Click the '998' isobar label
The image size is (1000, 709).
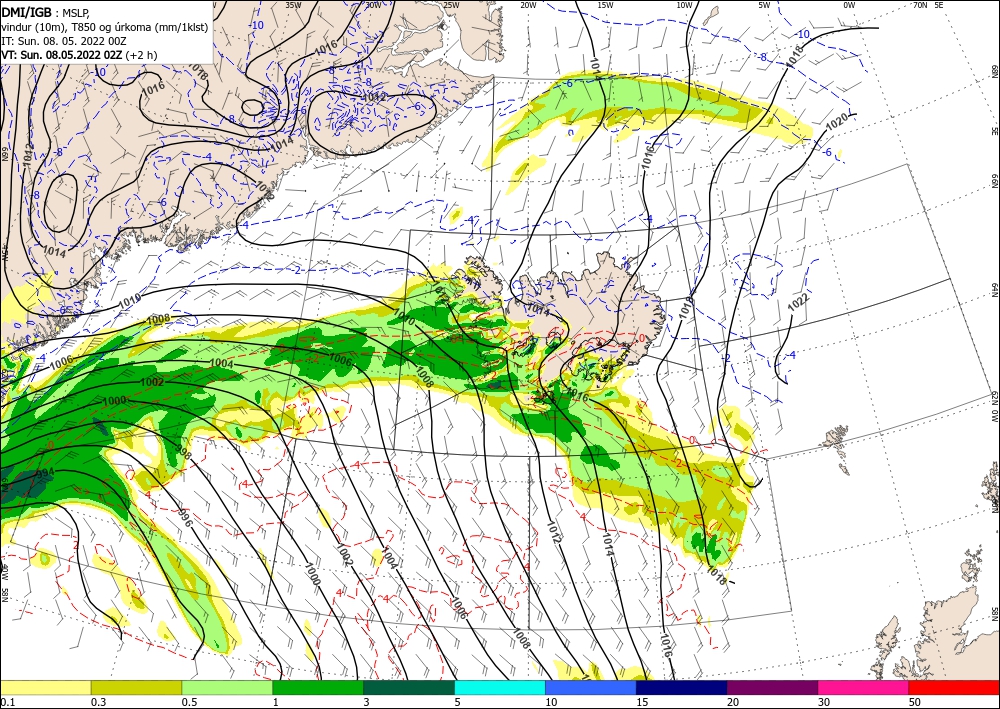coord(183,453)
